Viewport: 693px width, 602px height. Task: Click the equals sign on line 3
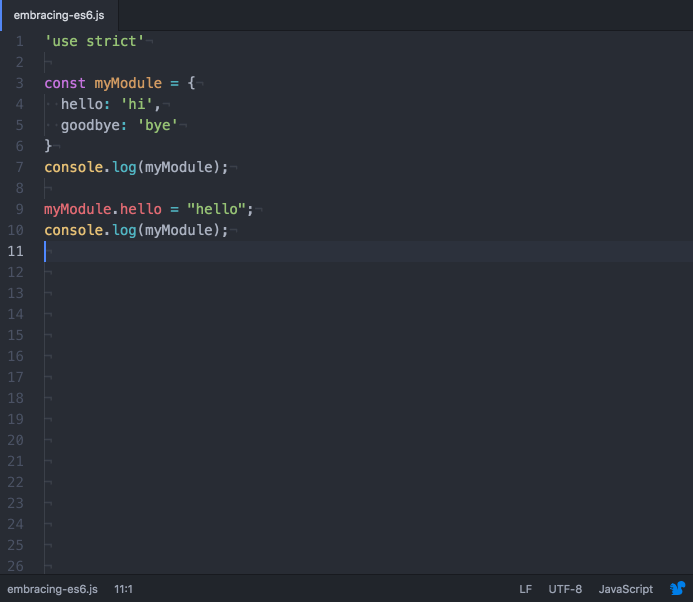175,84
